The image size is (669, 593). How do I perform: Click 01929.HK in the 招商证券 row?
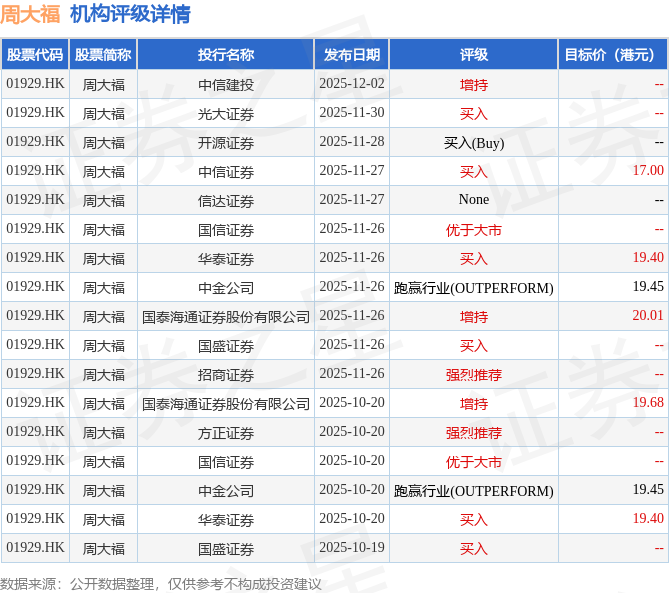point(35,374)
